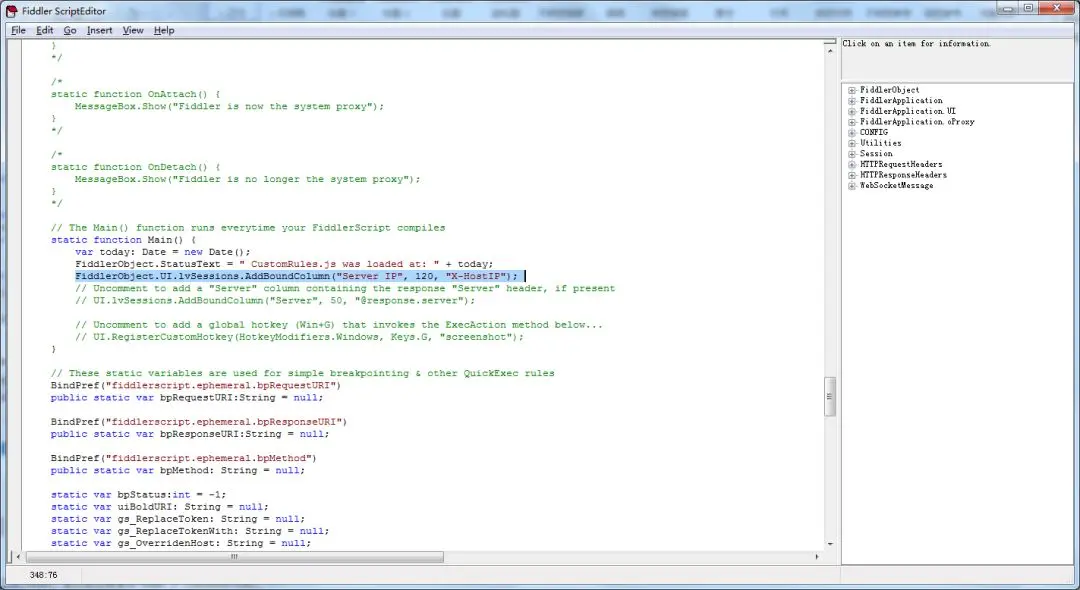Expand the CONFIG tree node
1080x590 pixels.
point(852,133)
